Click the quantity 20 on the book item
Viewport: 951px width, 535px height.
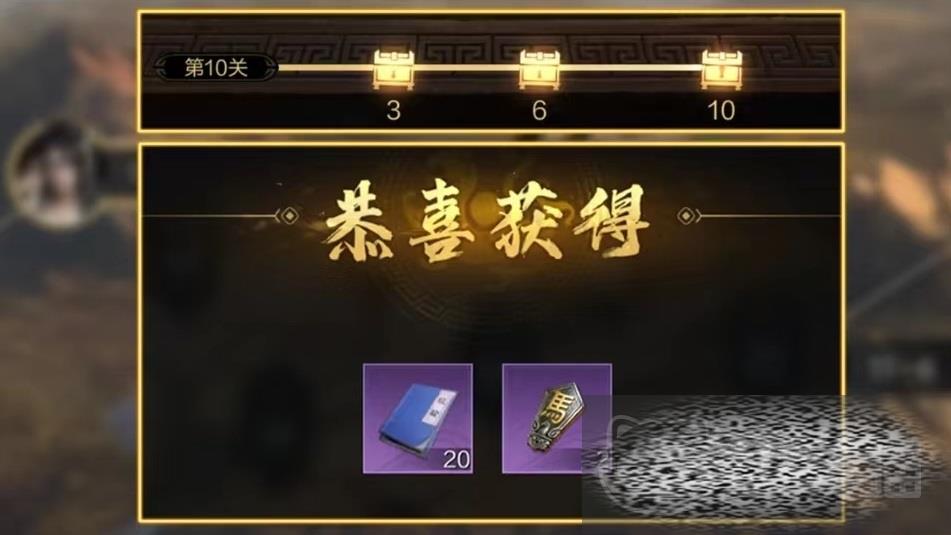click(456, 459)
